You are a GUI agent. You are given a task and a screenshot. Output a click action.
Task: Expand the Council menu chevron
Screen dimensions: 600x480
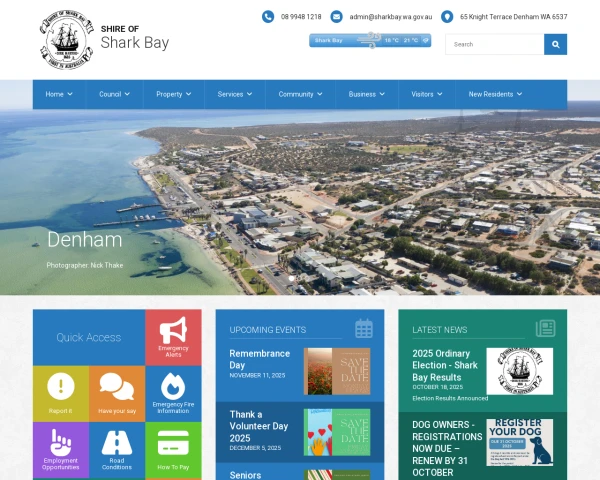click(127, 94)
